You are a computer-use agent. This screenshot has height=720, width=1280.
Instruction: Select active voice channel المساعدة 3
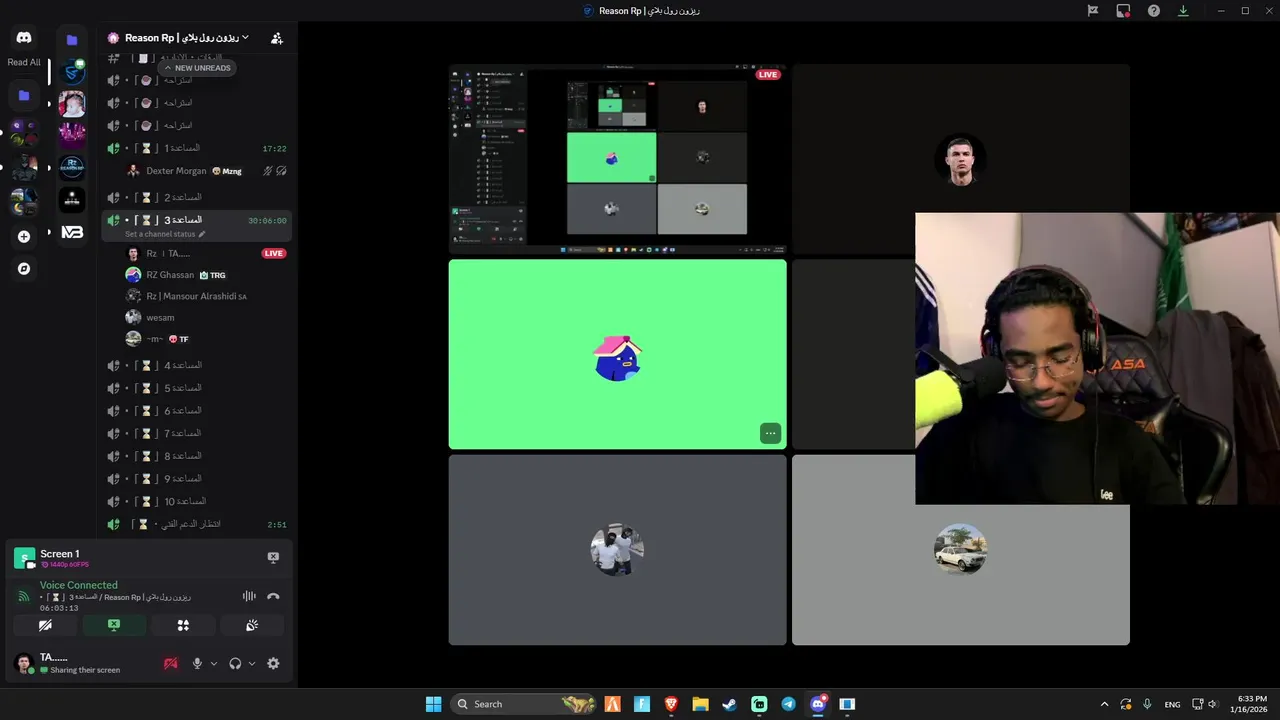tap(197, 220)
